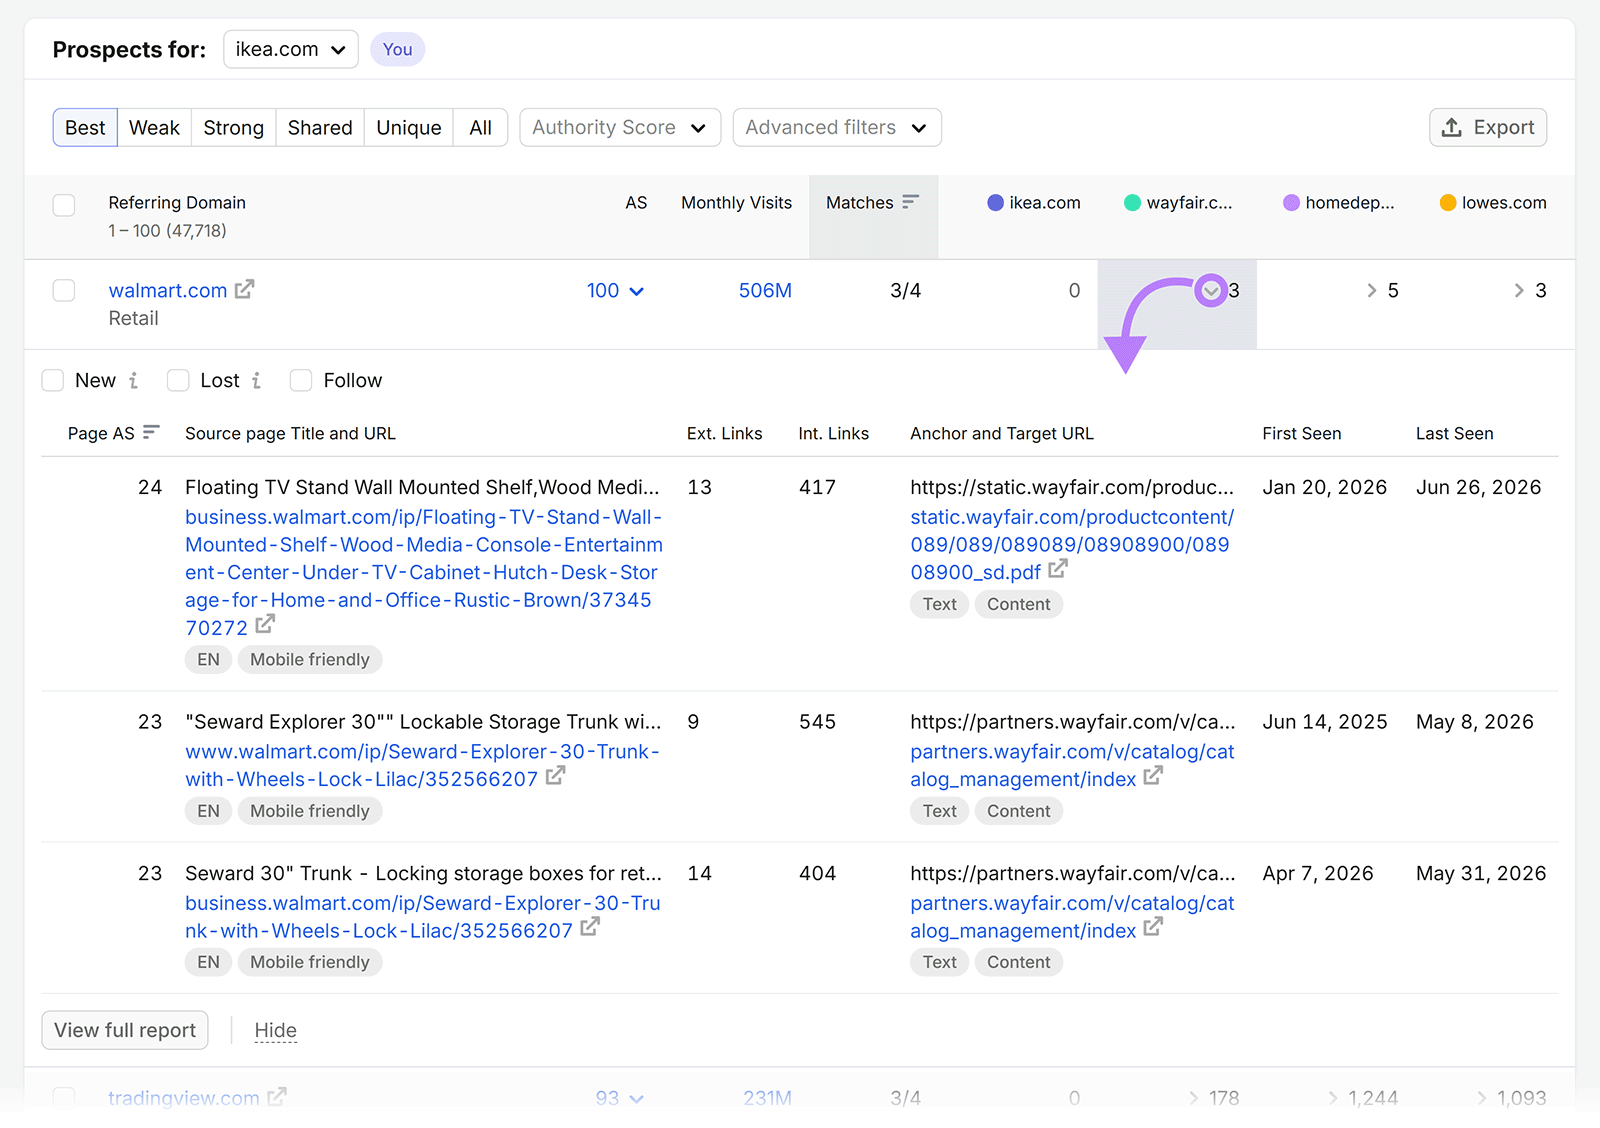Toggle select-all checkbox in table header
Screen dimensions: 1600x1128
64,205
